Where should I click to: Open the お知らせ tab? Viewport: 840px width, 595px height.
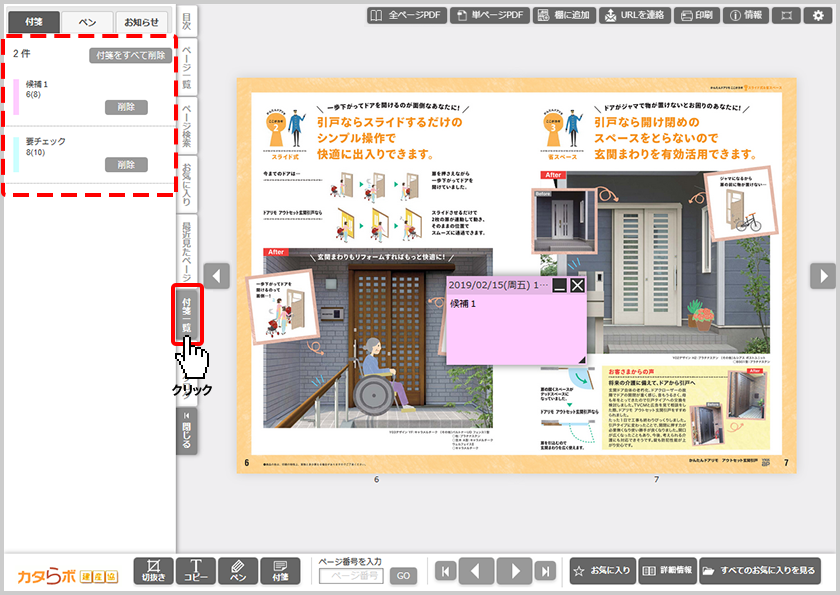141,22
